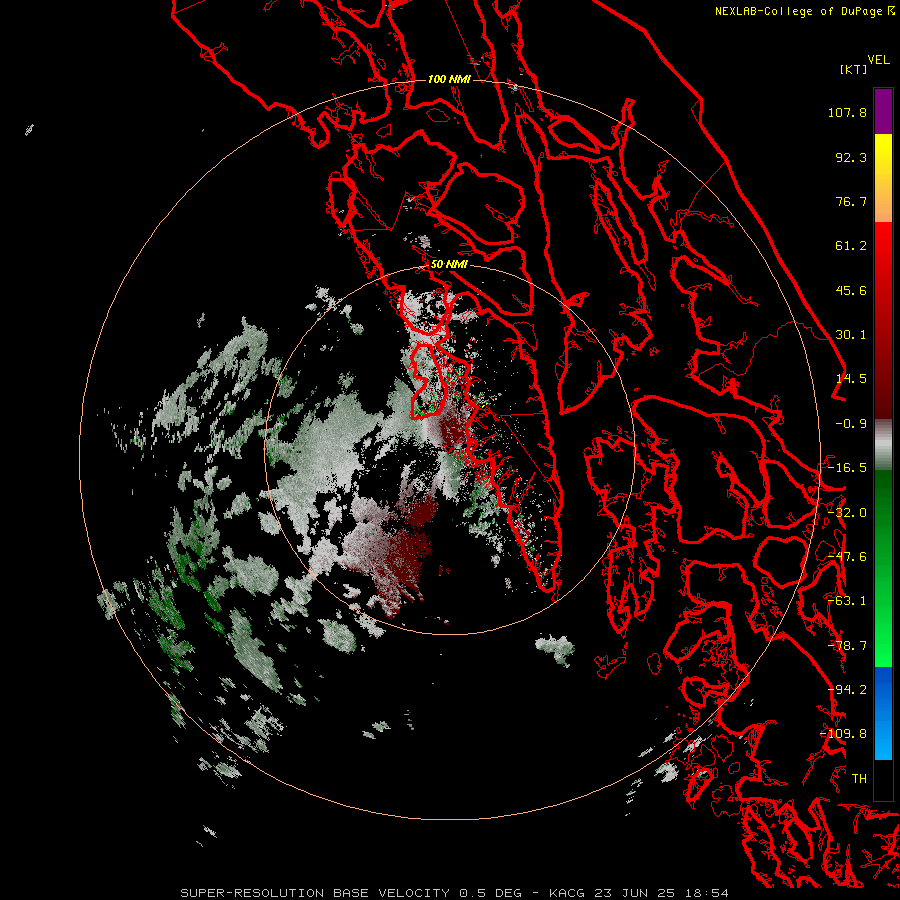Click the yellow-orange segment of velocity color bar
900x900 pixels.
(x=883, y=178)
